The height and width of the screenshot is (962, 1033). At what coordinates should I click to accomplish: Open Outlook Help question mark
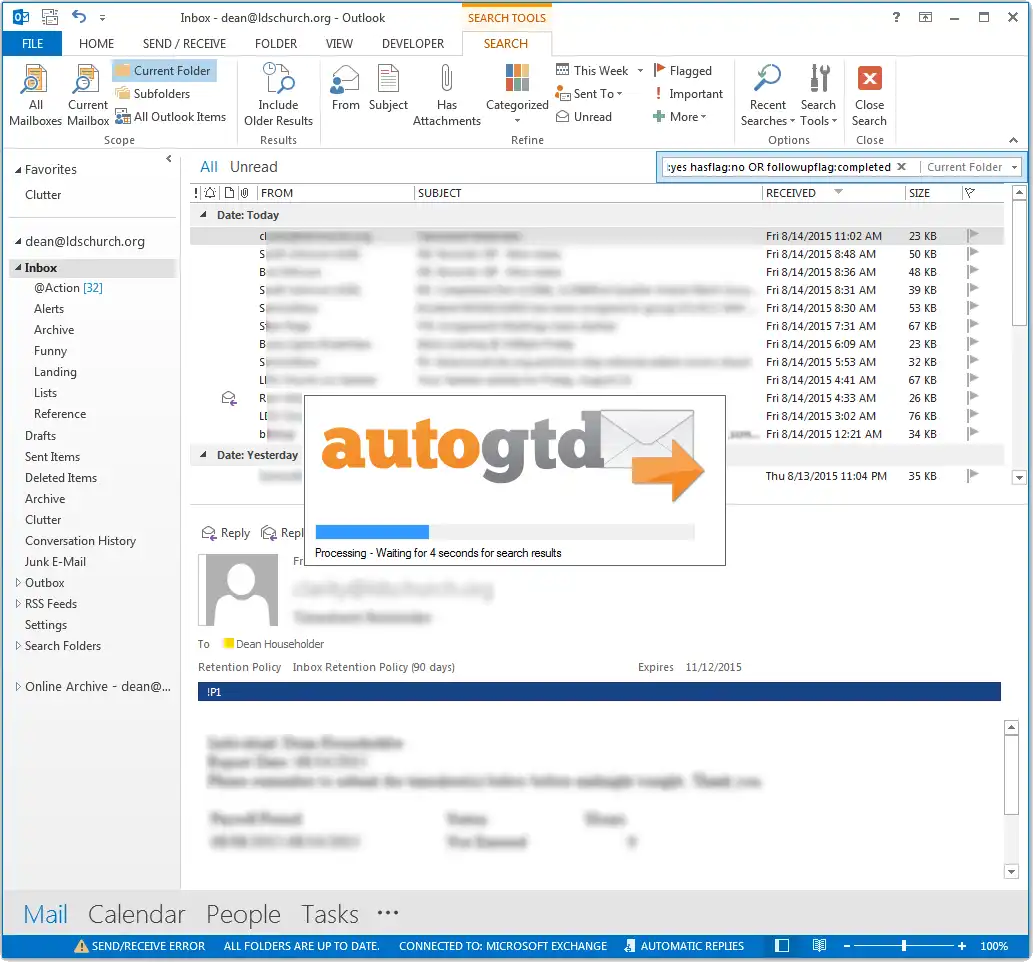pyautogui.click(x=896, y=17)
